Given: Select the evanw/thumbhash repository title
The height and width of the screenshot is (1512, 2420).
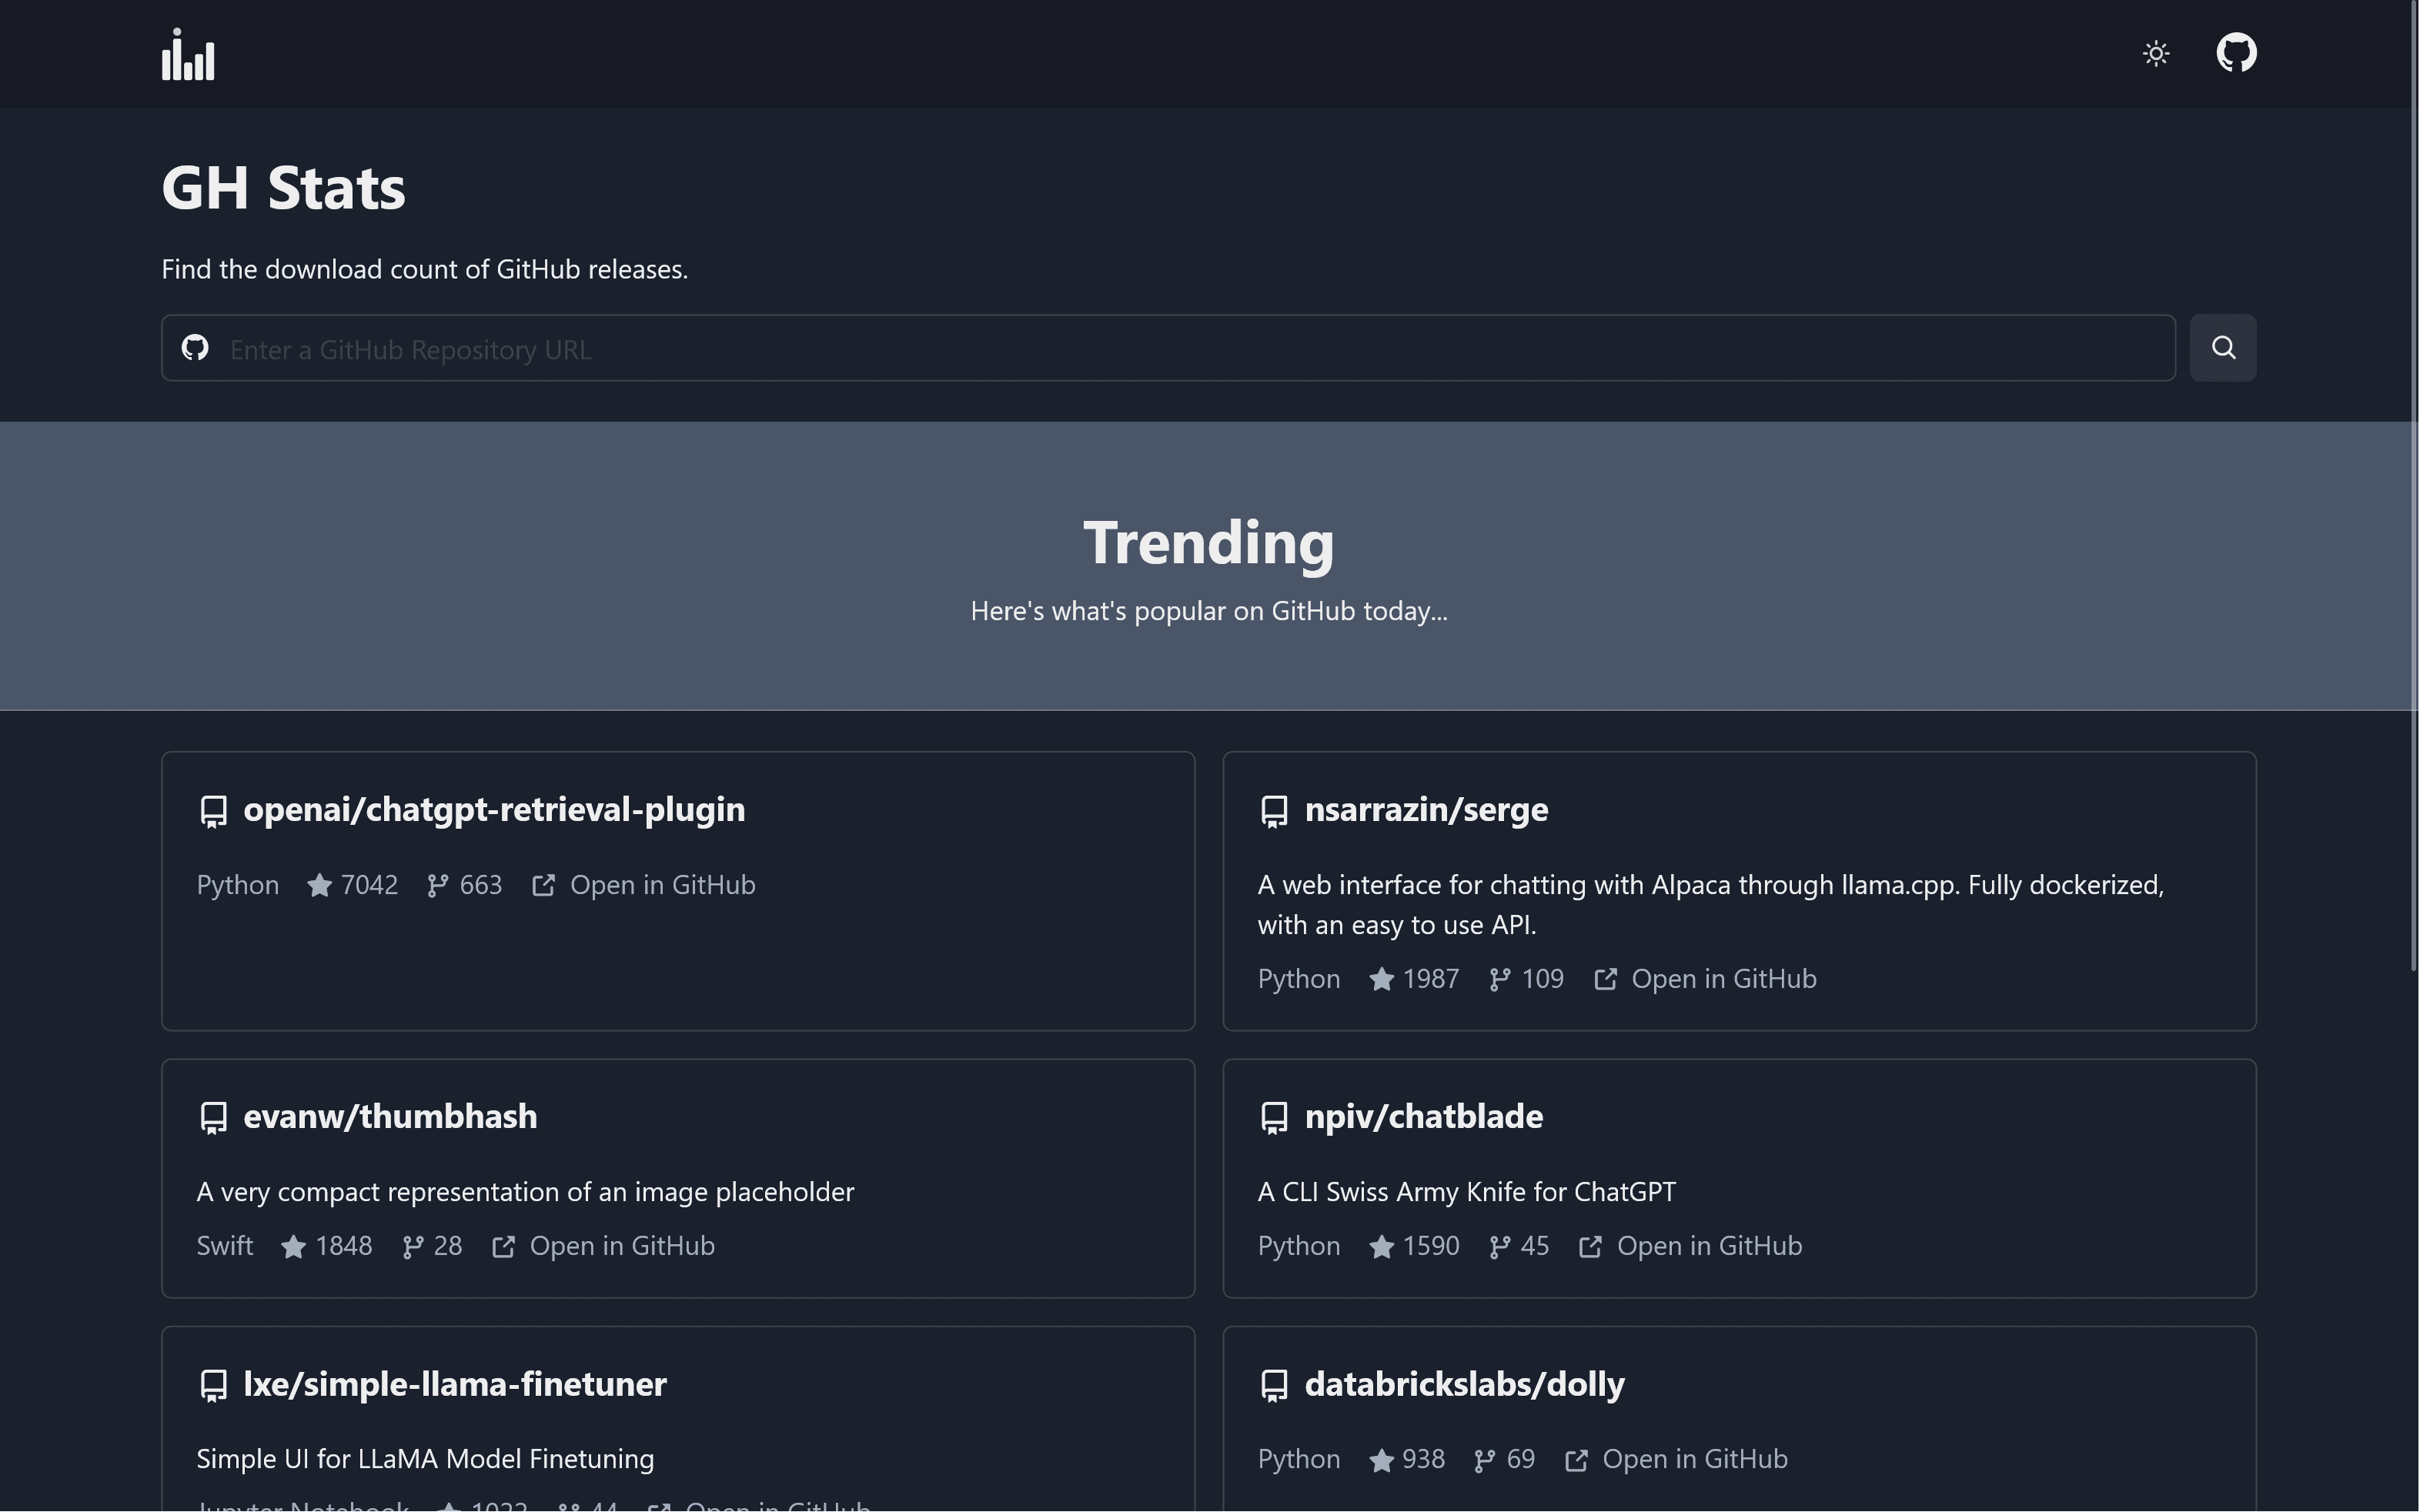Looking at the screenshot, I should [391, 1116].
